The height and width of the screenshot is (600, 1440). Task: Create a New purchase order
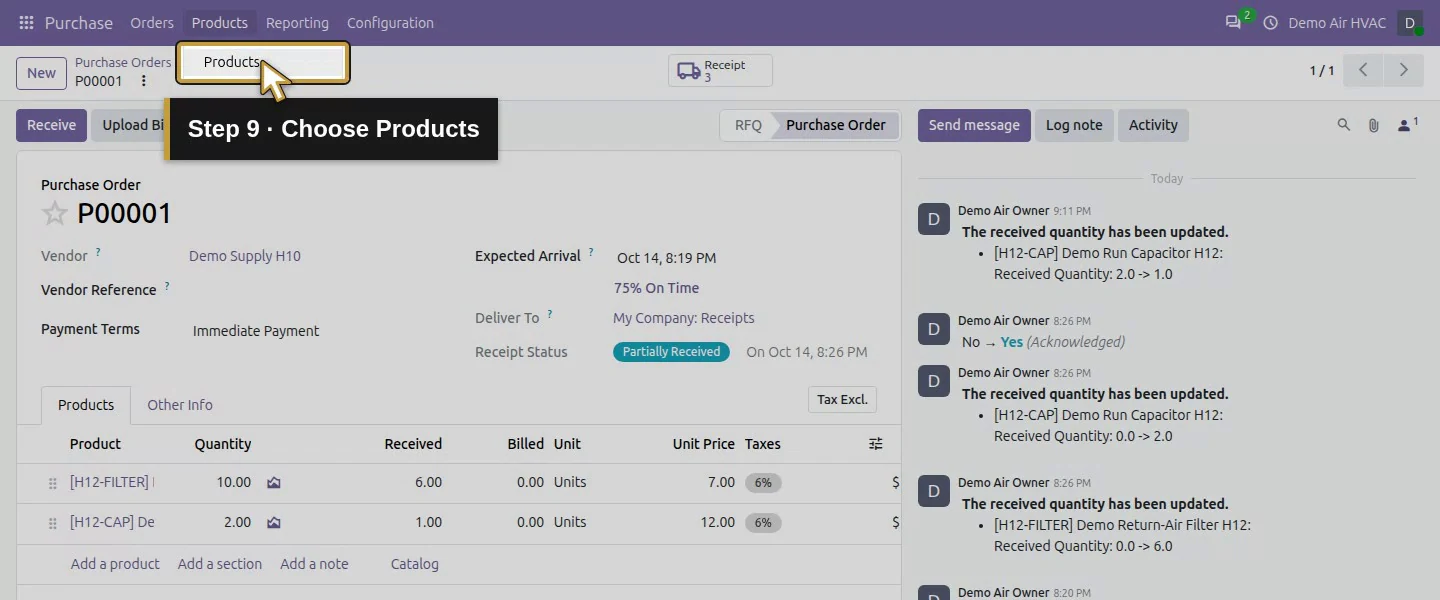pos(41,73)
